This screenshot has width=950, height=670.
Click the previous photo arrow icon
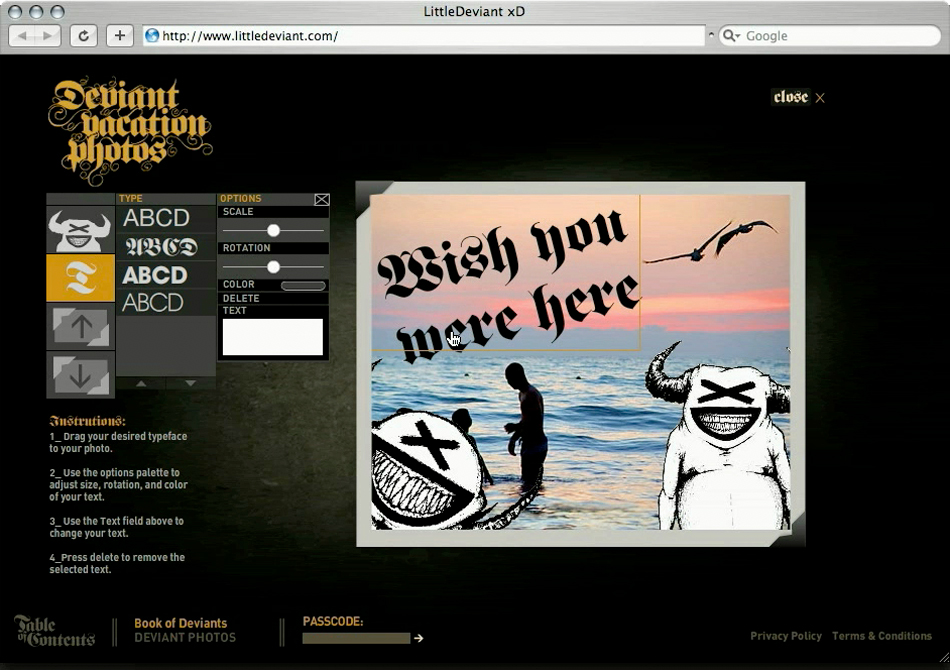[79, 327]
